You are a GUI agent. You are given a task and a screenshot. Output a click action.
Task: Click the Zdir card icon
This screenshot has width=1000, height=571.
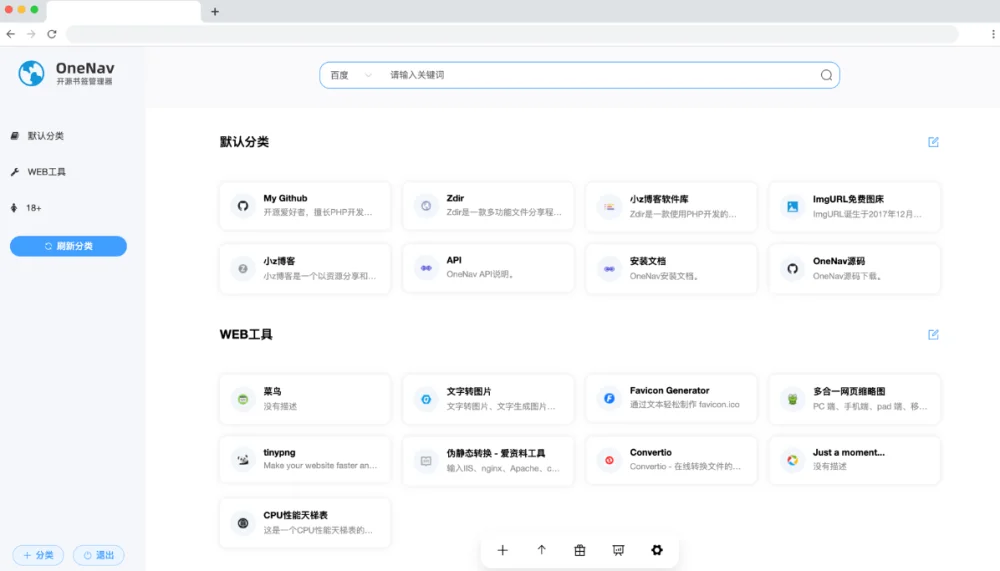click(426, 205)
